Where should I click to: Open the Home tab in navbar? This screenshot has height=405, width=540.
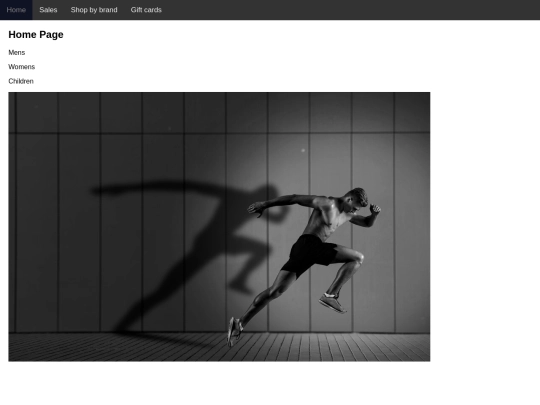16,10
